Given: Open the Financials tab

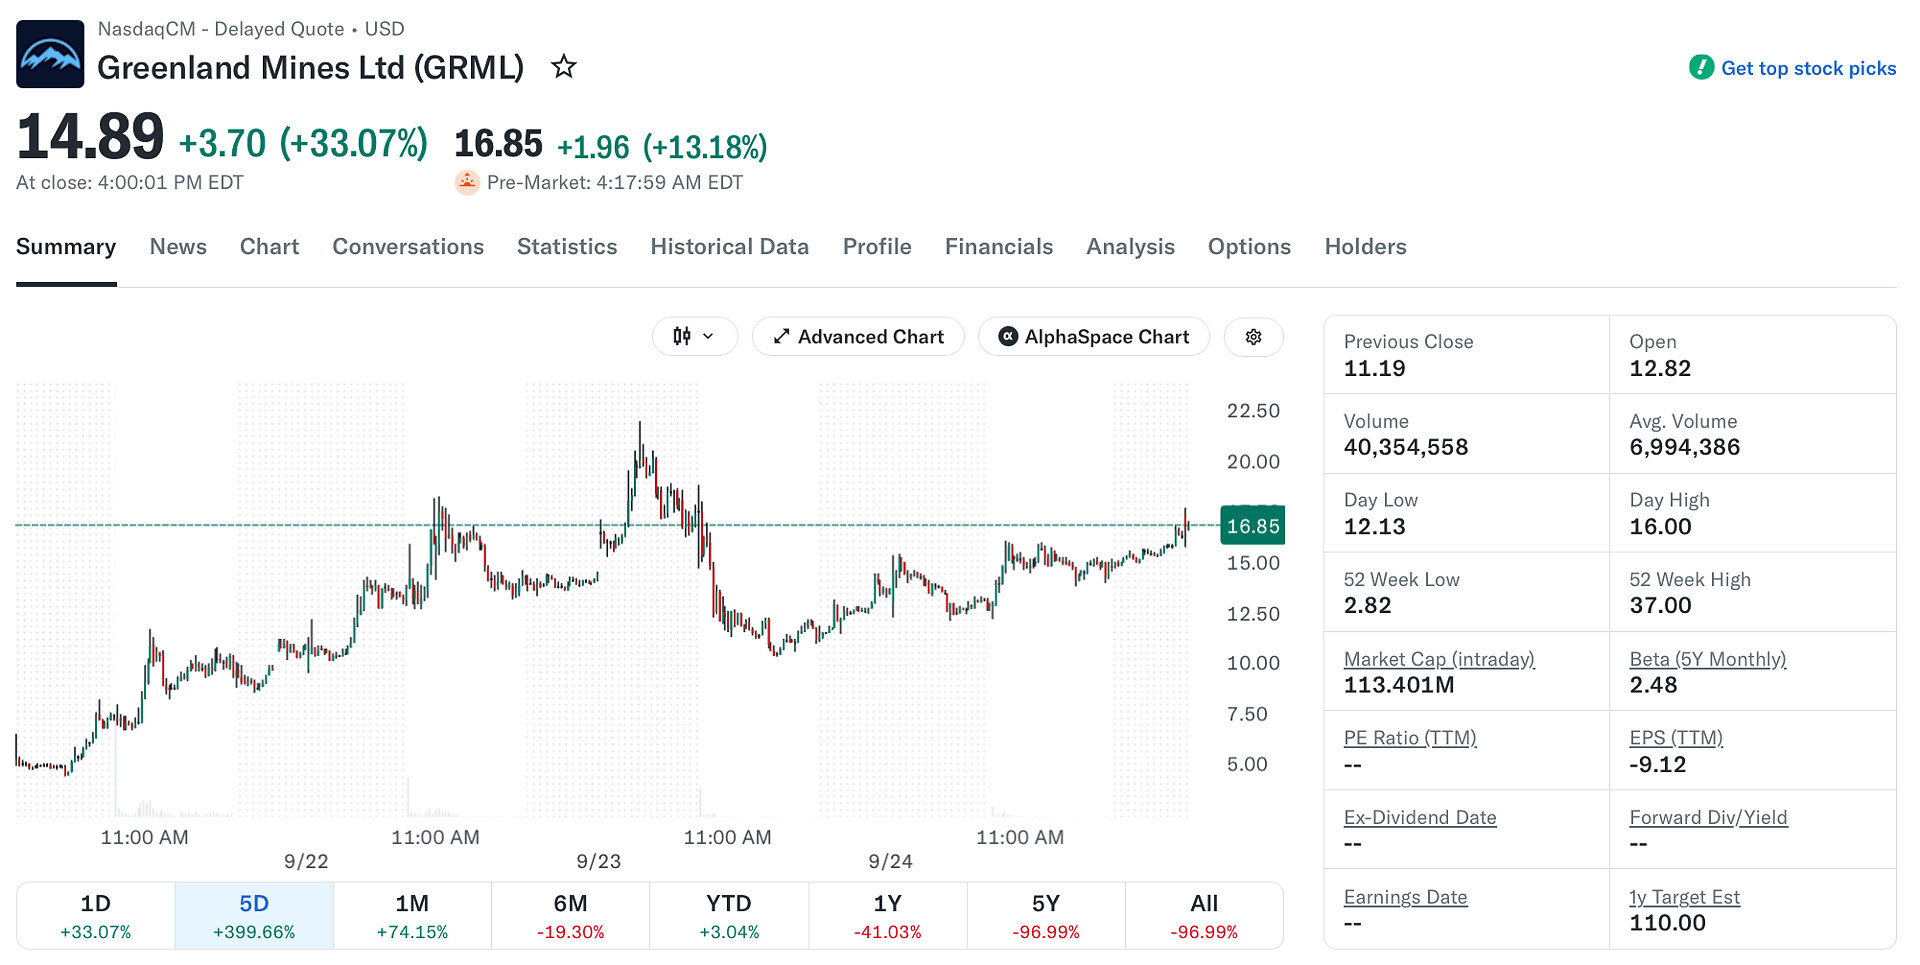Looking at the screenshot, I should tap(999, 247).
